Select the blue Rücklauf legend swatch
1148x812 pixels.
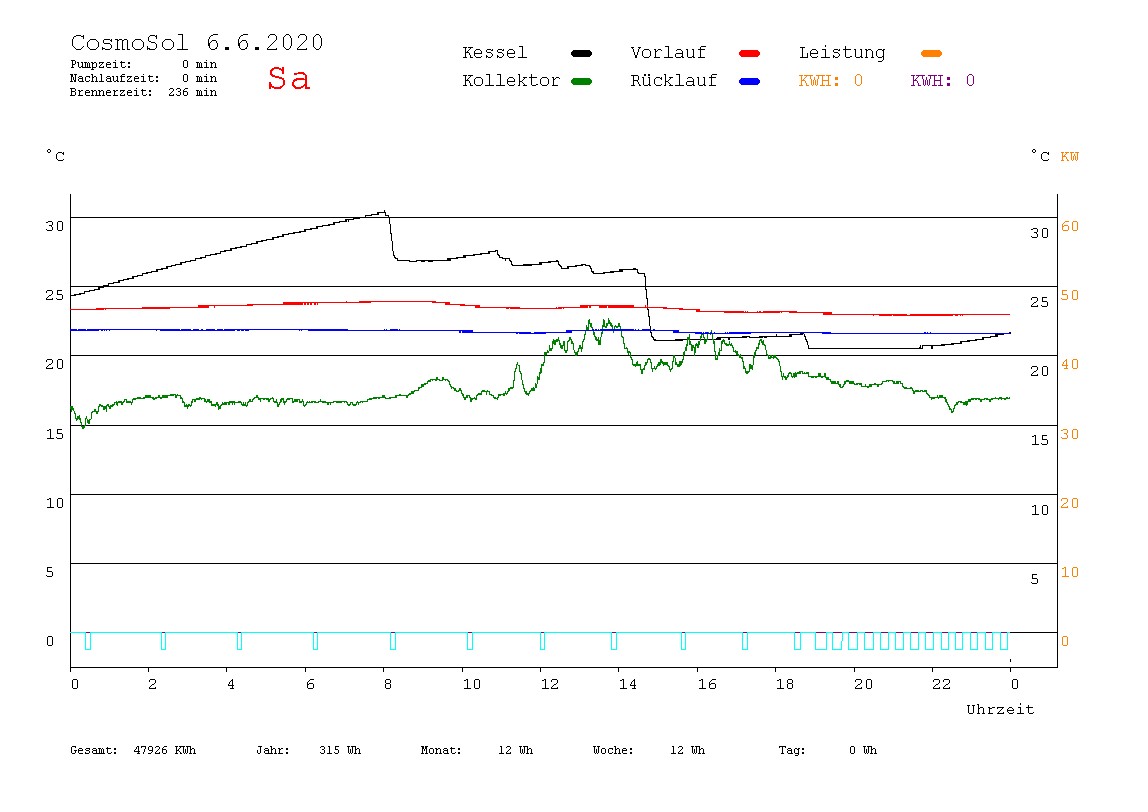[x=750, y=81]
